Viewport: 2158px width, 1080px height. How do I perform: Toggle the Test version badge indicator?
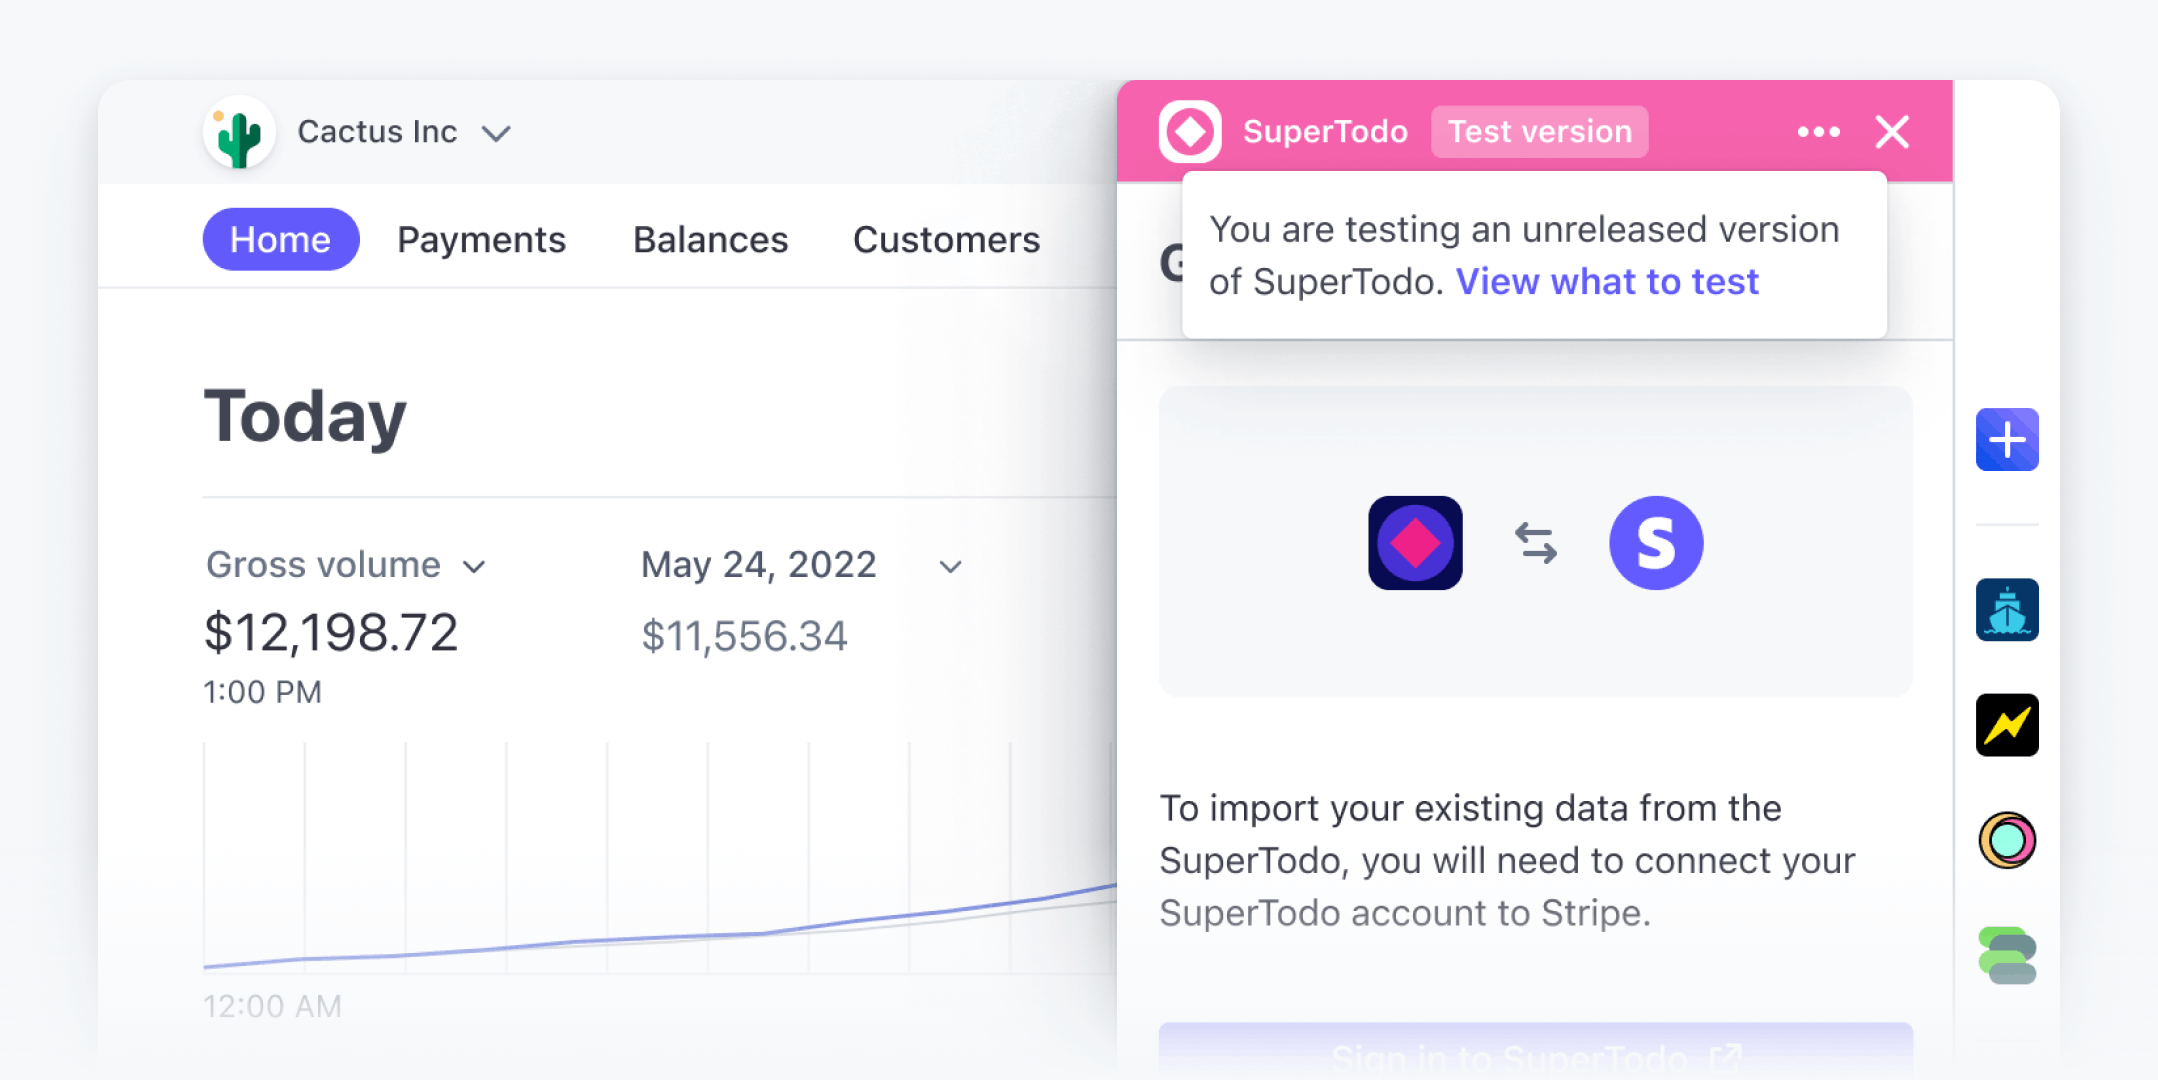[1538, 131]
